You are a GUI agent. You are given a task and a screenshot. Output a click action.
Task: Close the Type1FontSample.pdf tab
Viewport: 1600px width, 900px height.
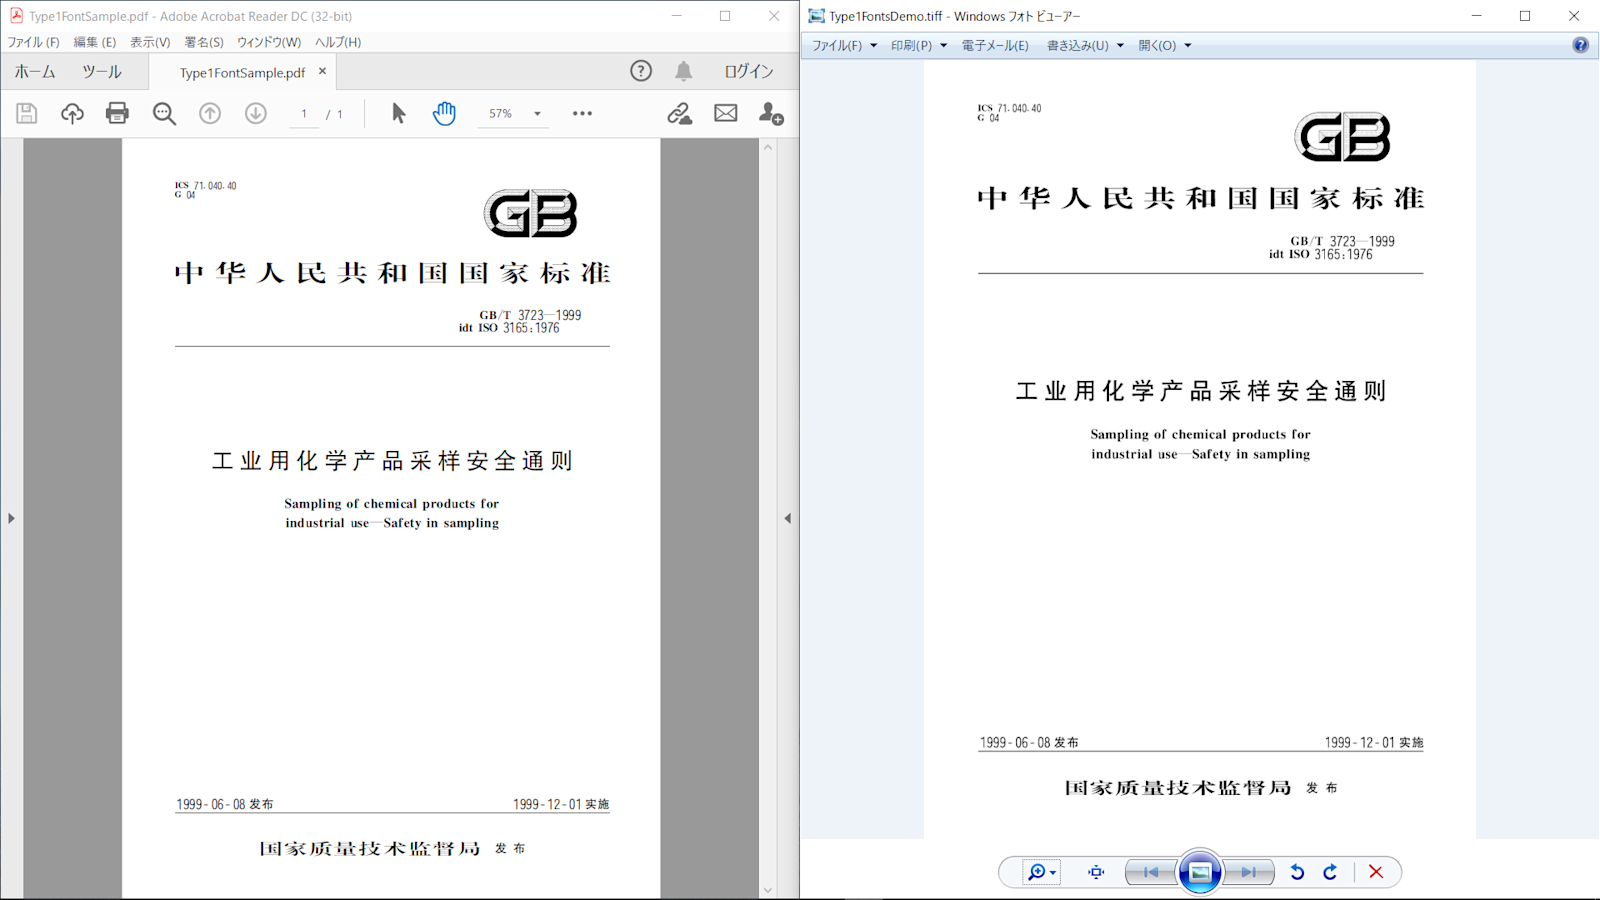point(322,71)
